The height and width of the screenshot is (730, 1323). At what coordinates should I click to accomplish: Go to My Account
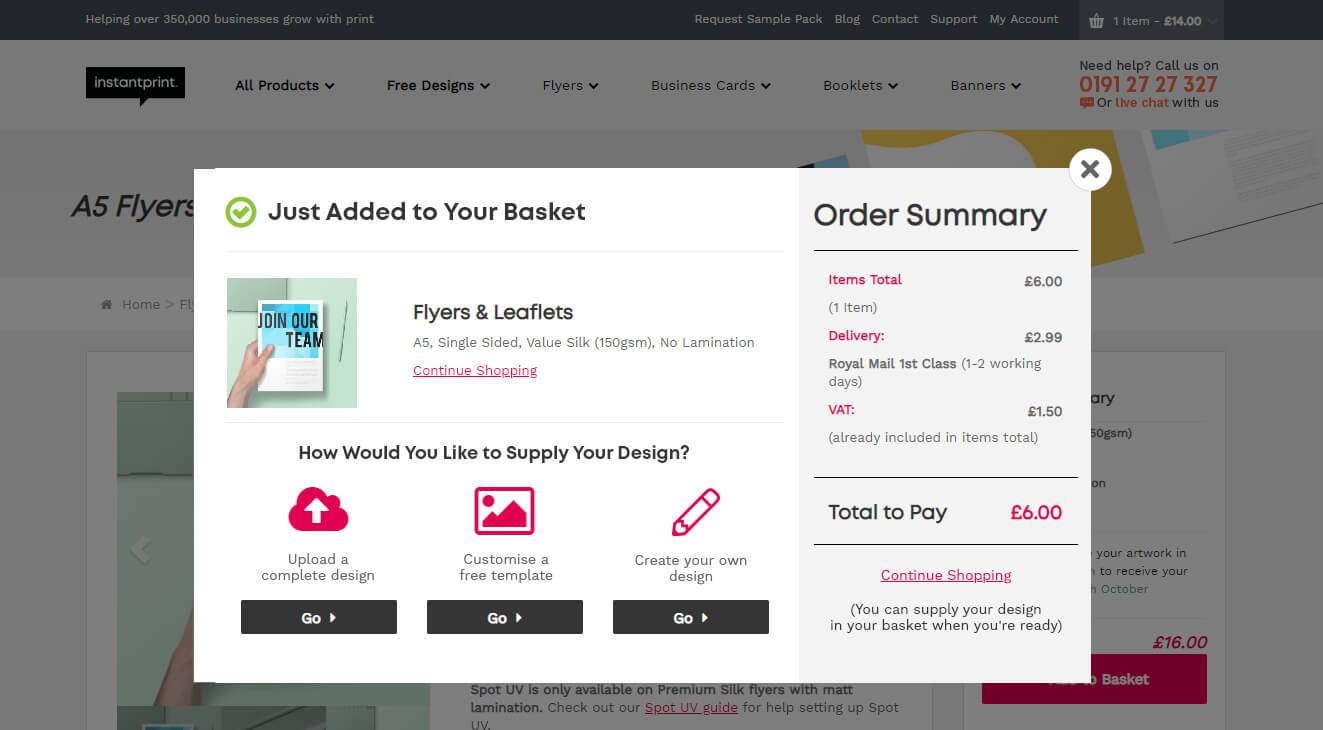pyautogui.click(x=1024, y=19)
